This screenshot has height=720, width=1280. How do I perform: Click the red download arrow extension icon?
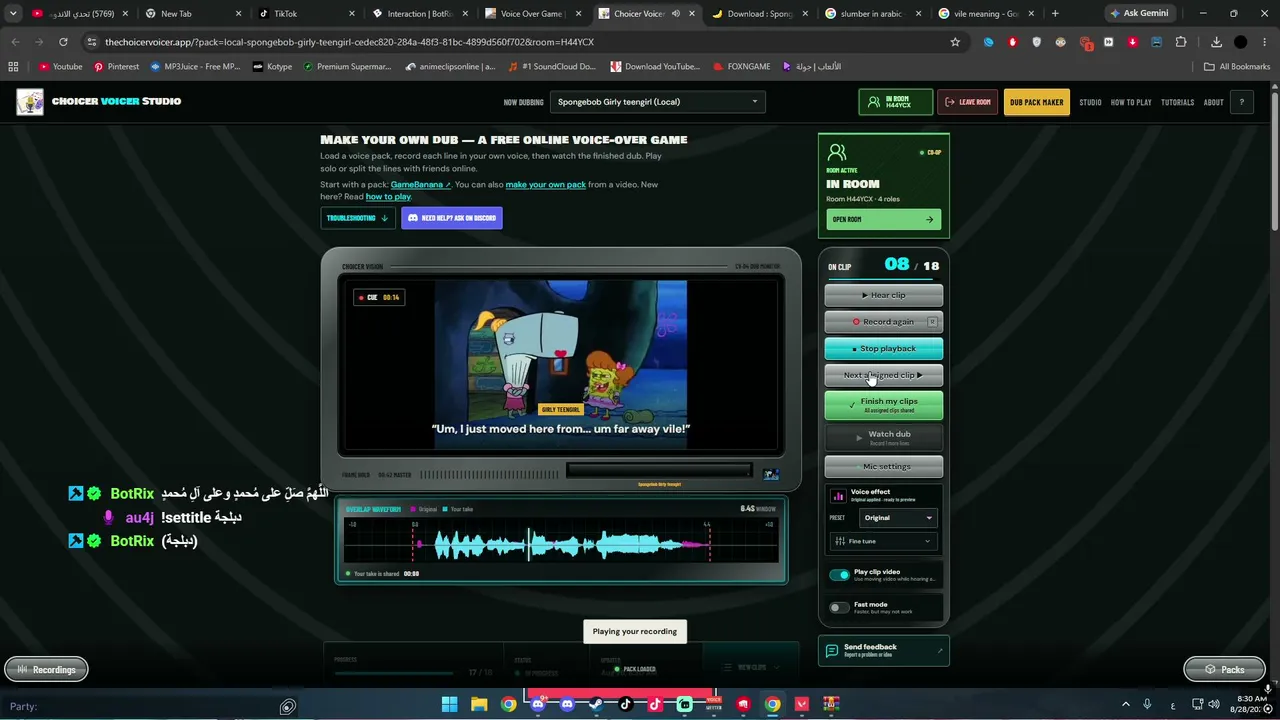click(x=1133, y=42)
